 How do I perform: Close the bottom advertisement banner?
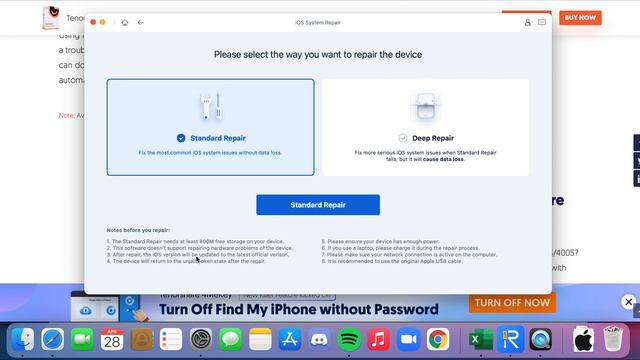[628, 302]
